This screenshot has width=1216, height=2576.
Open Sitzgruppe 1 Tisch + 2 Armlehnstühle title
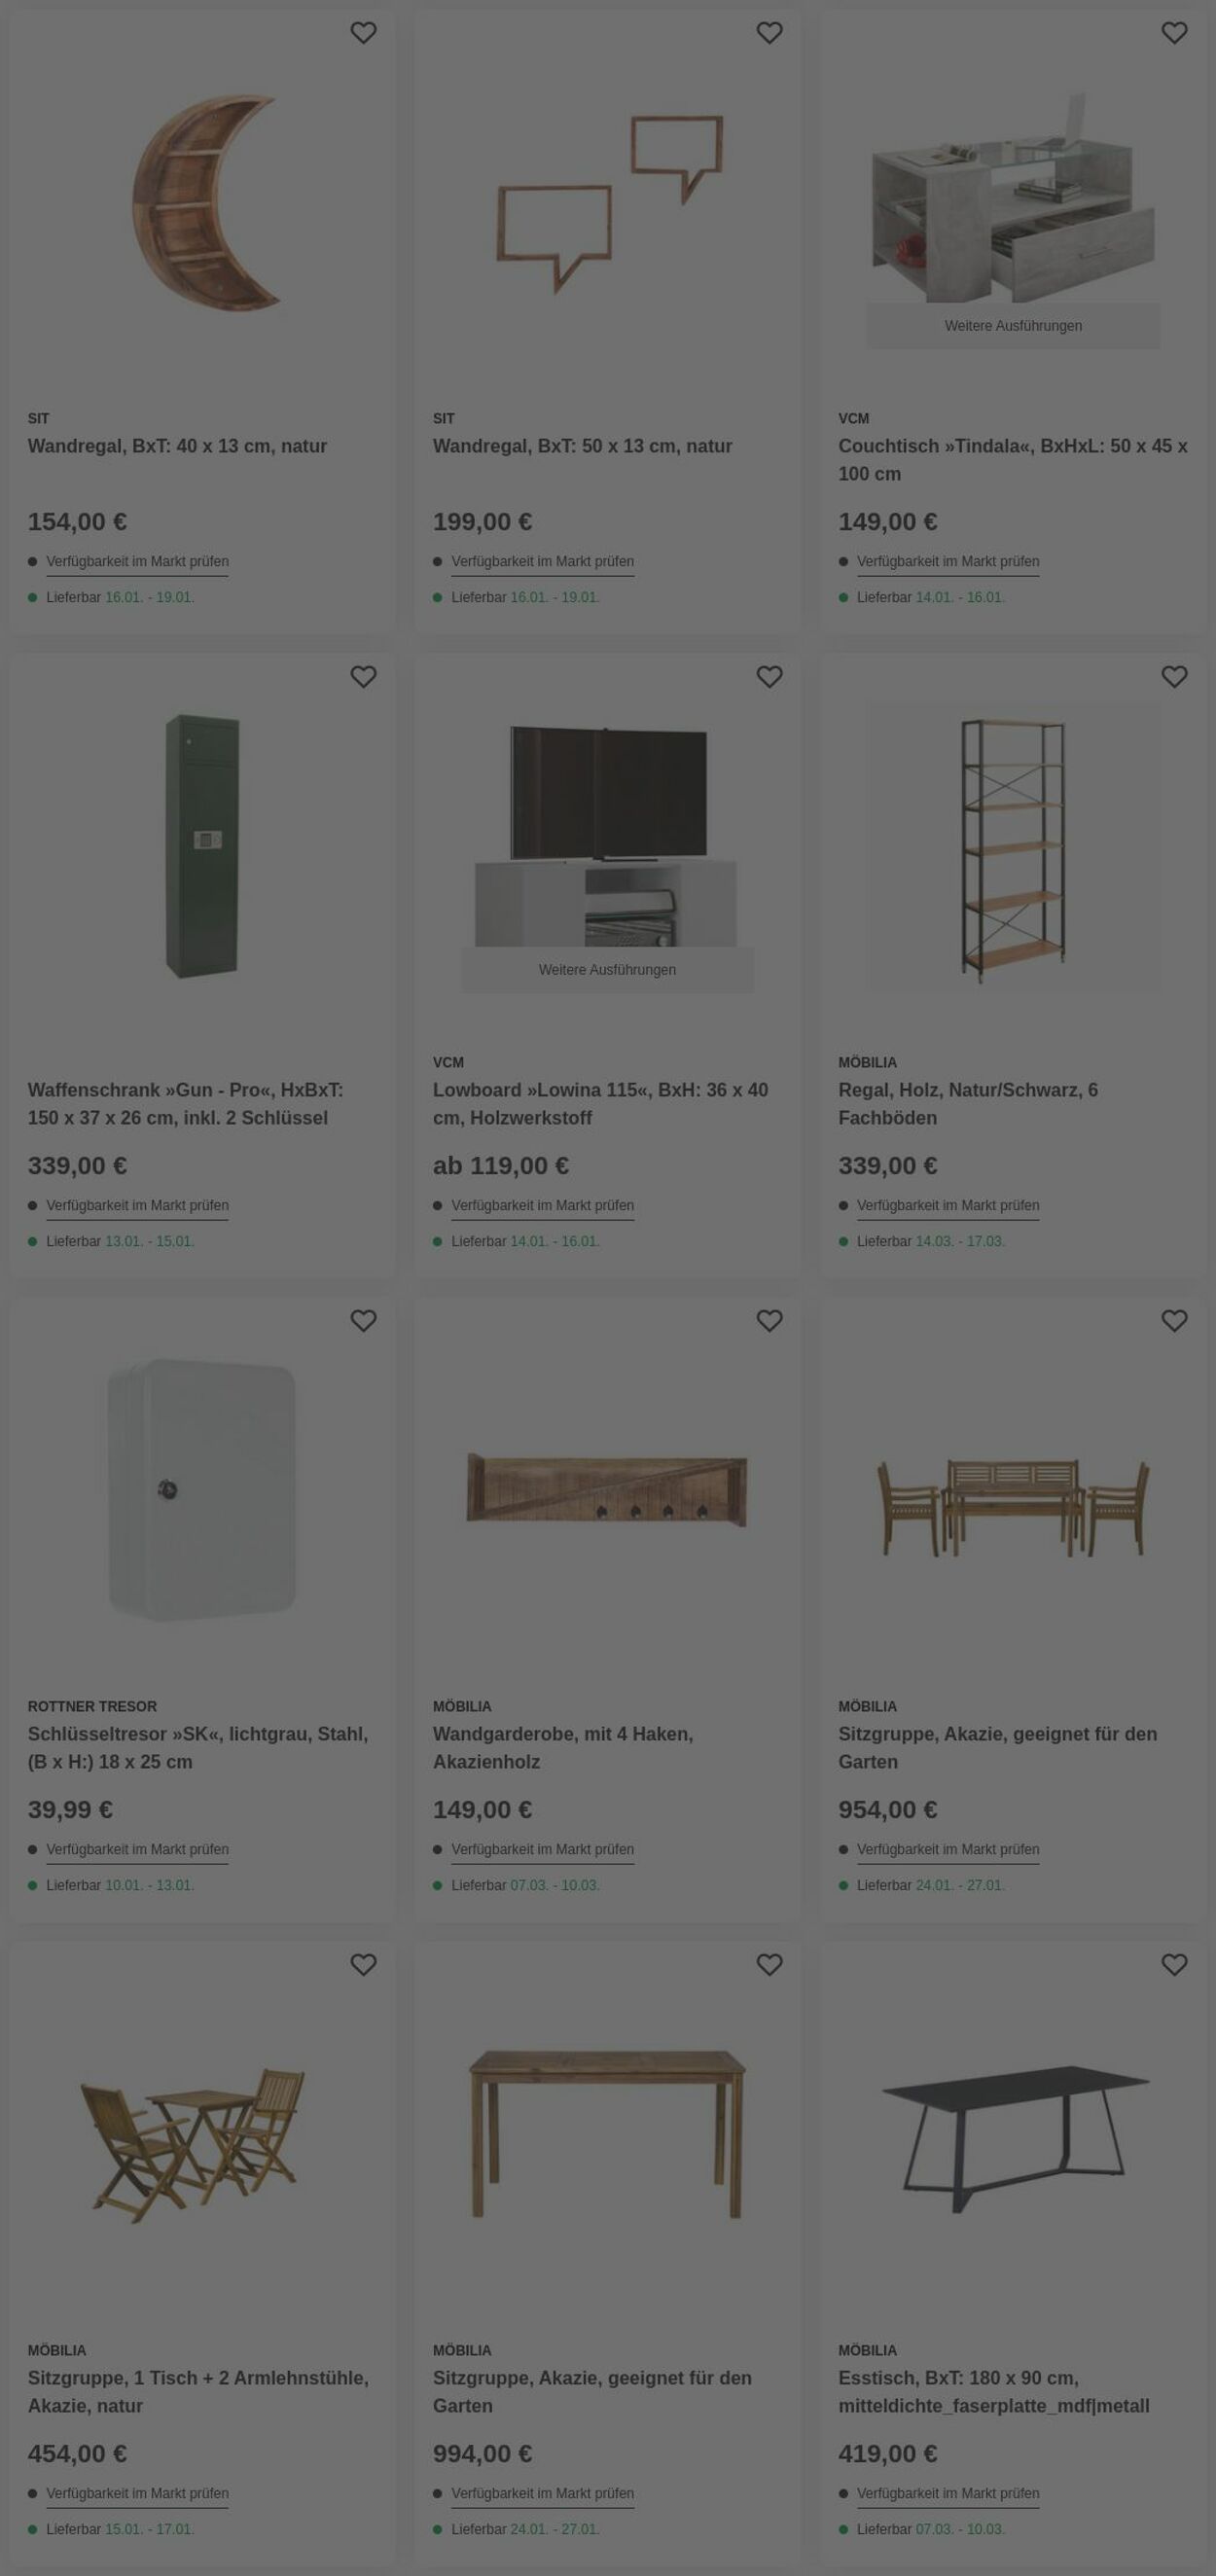point(198,2392)
